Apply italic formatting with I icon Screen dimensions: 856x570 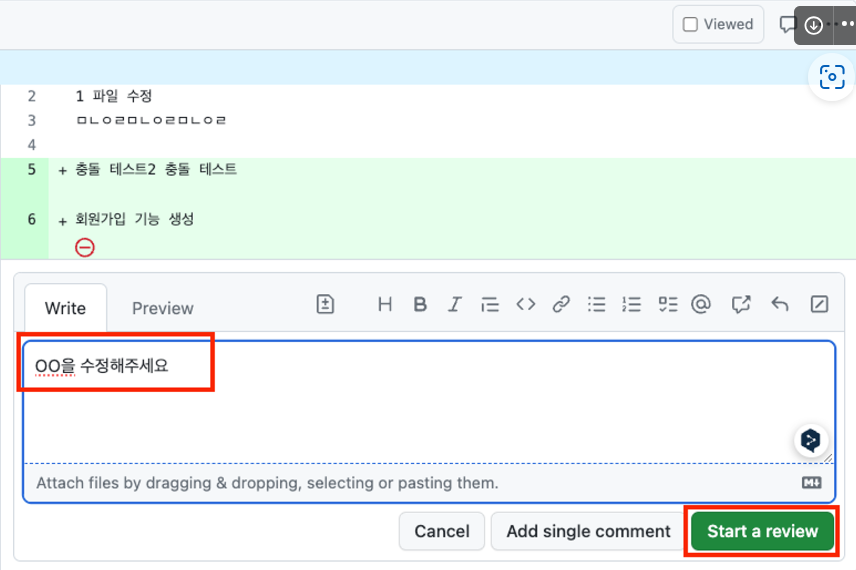tap(455, 304)
